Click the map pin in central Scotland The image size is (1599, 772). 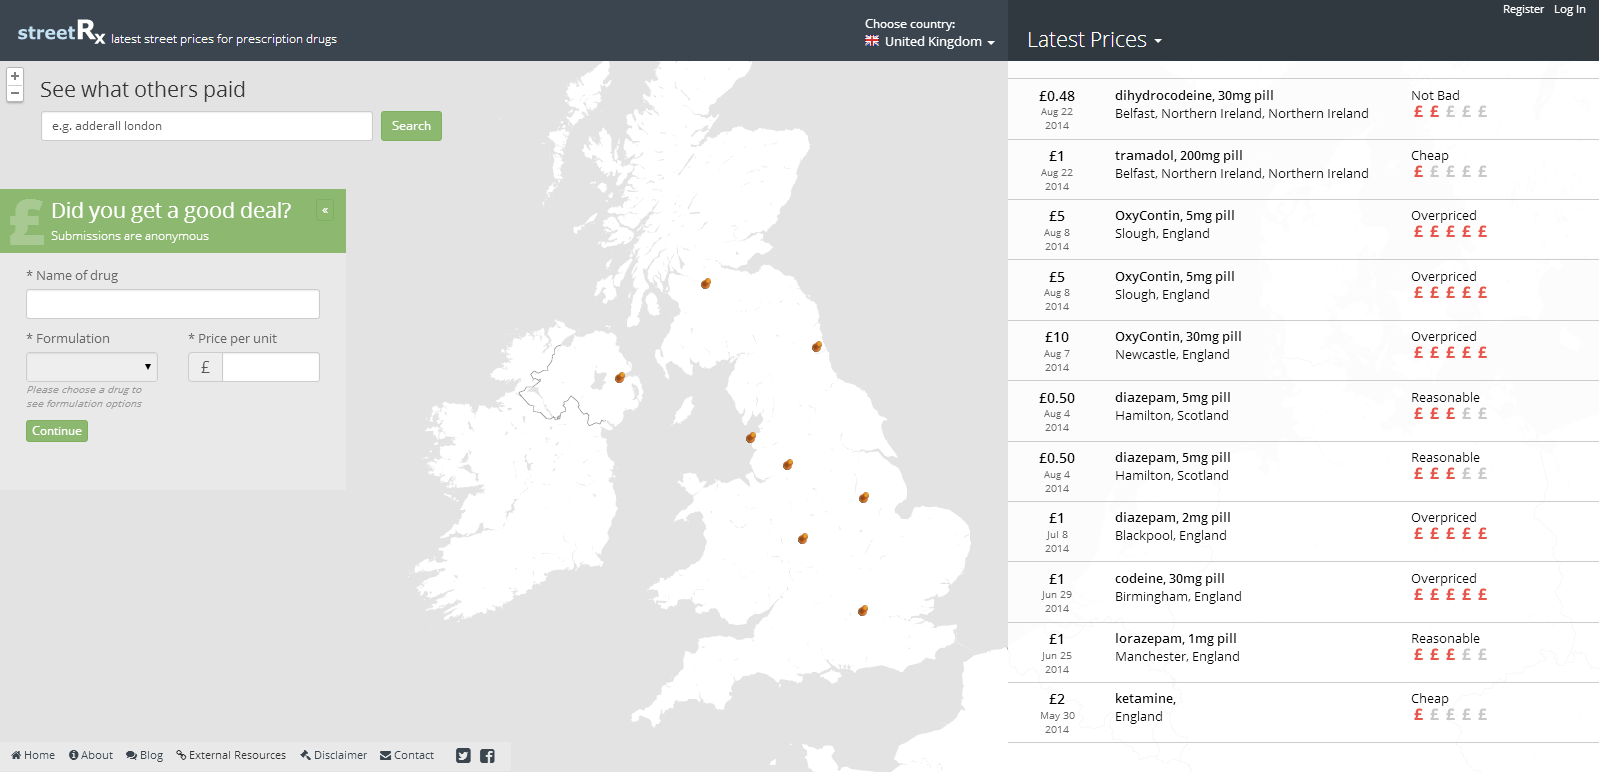coord(706,283)
